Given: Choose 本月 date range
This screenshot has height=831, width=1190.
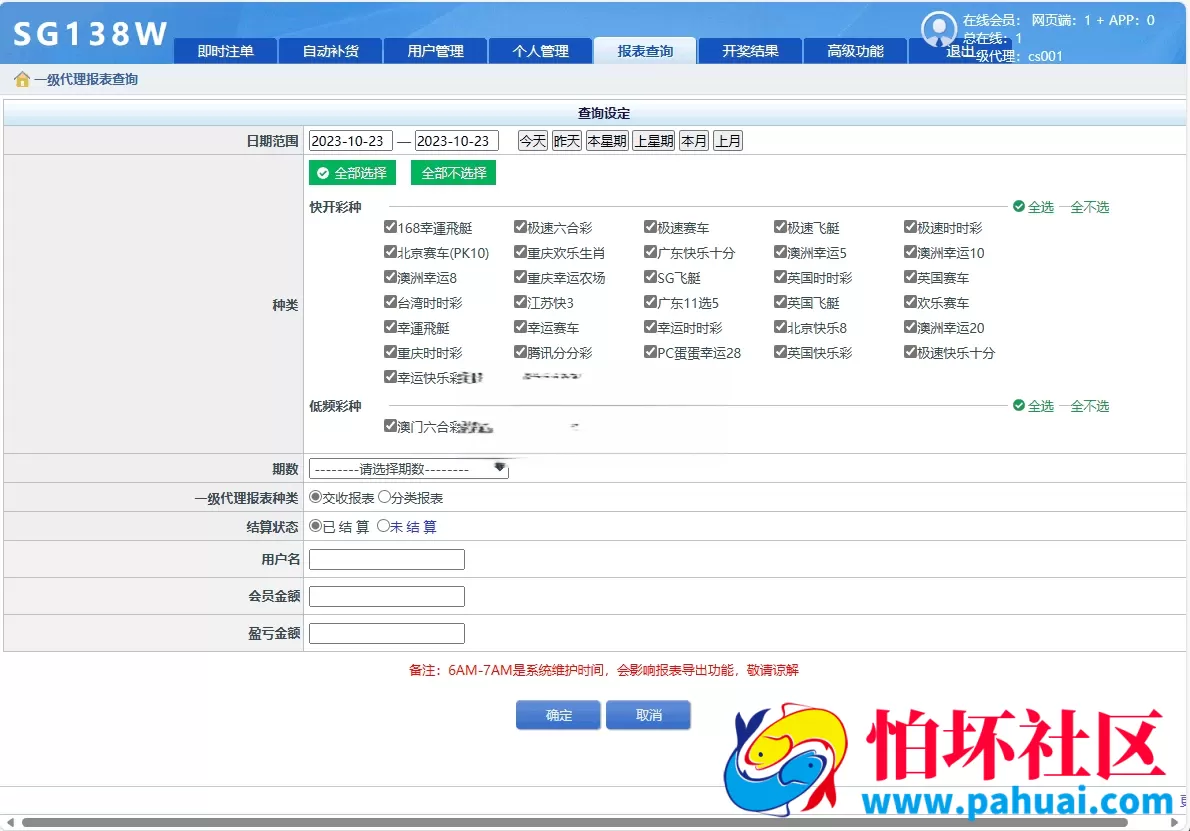Looking at the screenshot, I should coord(694,141).
